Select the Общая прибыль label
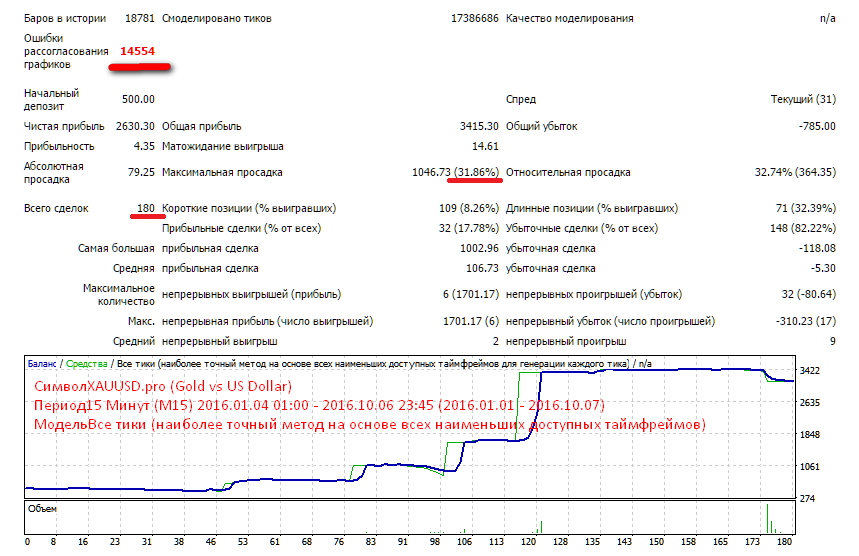This screenshot has width=859, height=556. point(202,126)
